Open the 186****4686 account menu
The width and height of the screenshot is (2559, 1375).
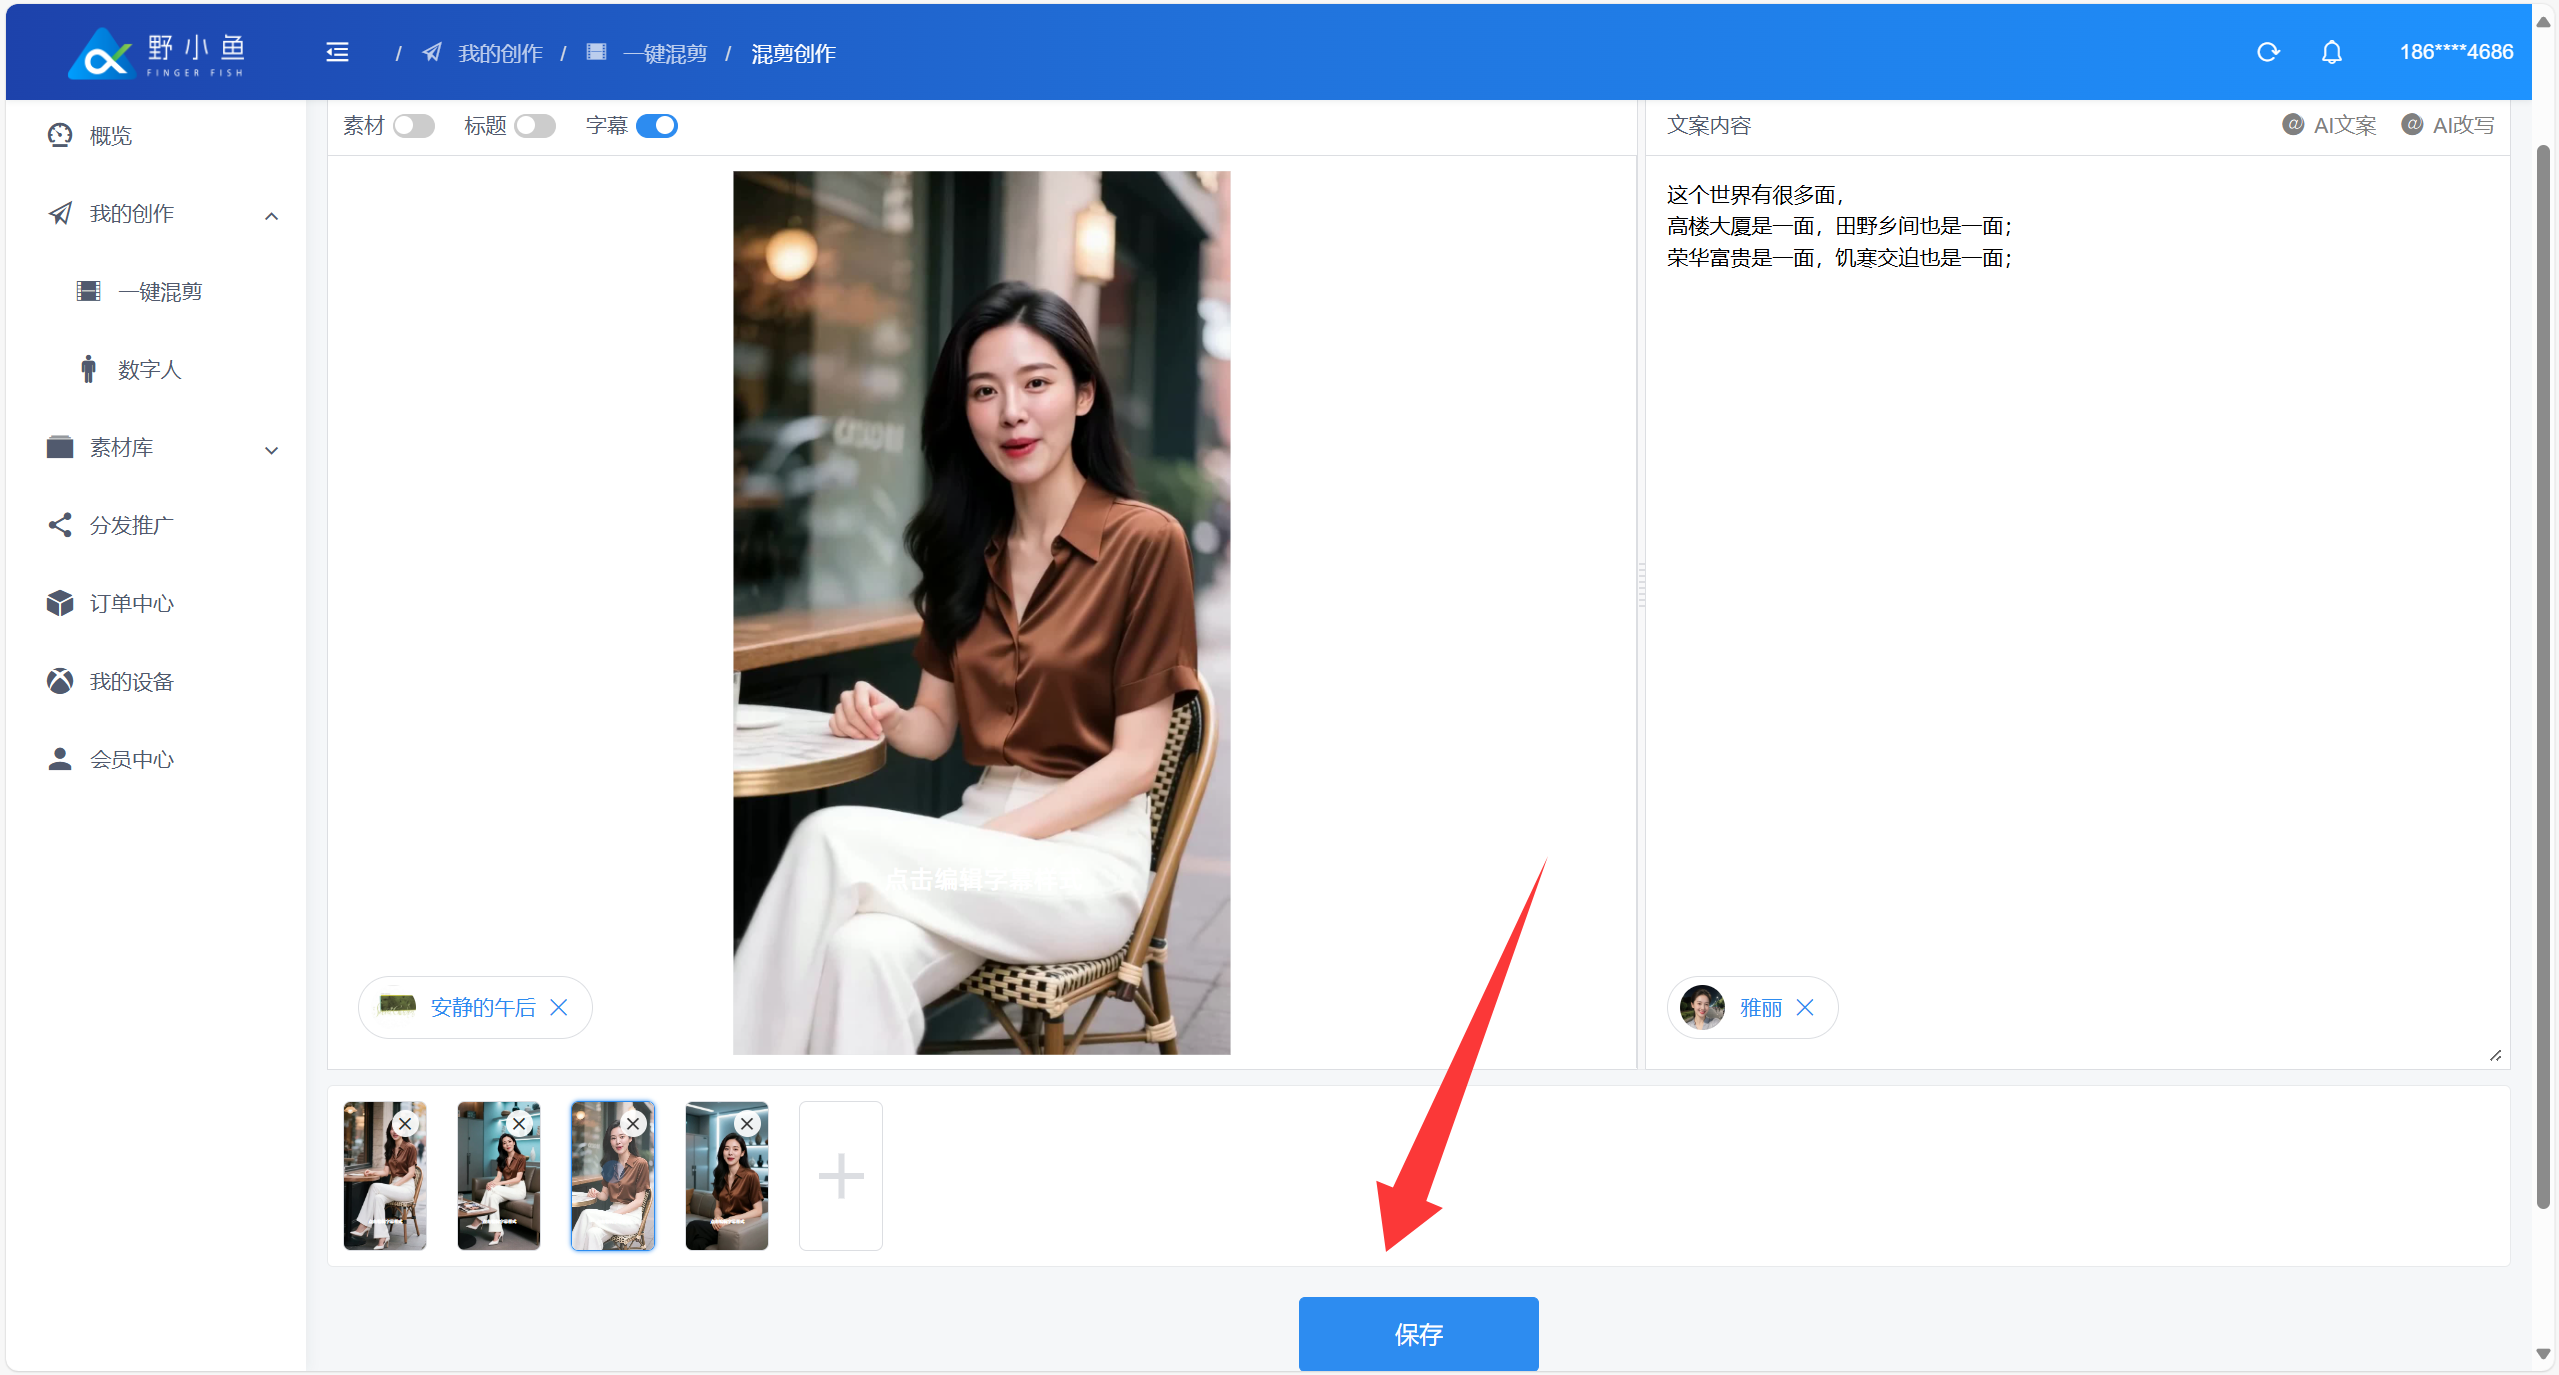click(x=2455, y=52)
